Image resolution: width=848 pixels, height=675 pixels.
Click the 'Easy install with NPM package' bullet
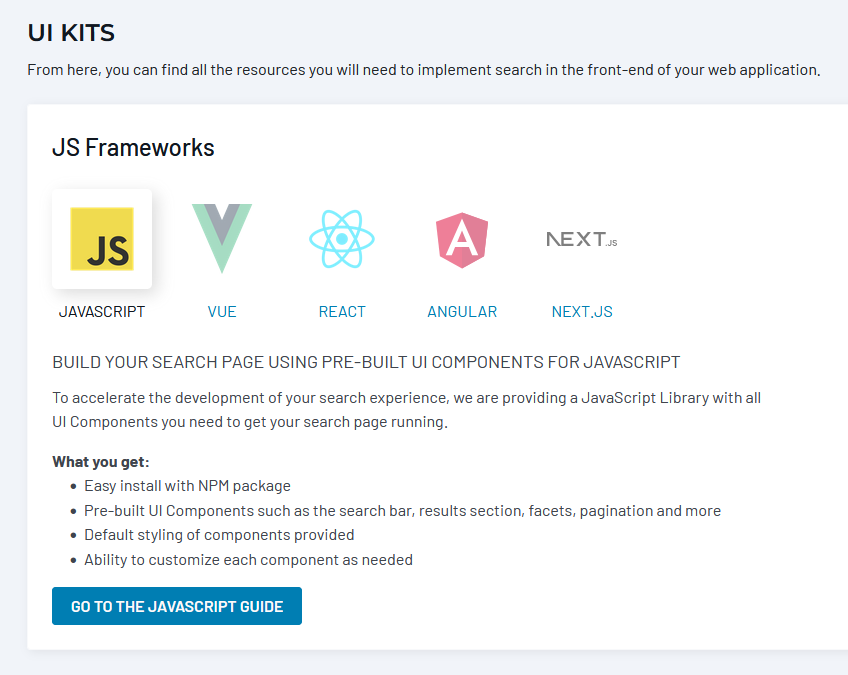click(187, 486)
